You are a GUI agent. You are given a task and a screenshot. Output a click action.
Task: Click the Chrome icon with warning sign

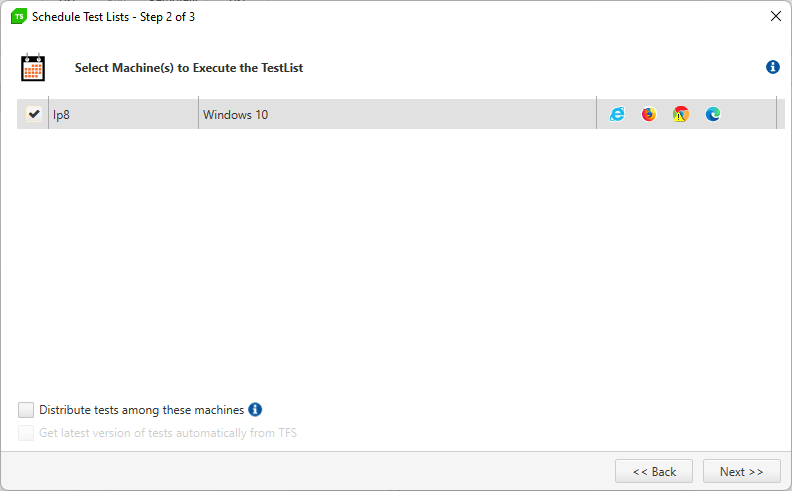681,114
